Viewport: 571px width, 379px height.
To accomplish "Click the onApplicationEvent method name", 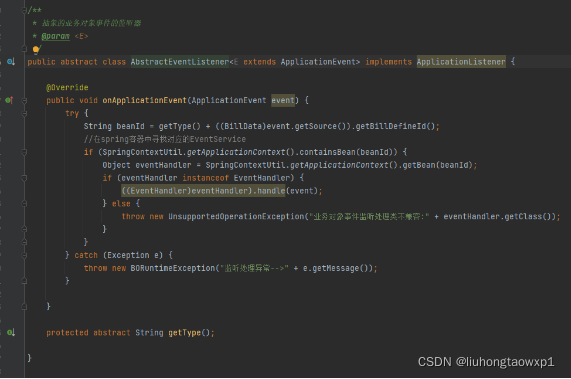I will (145, 100).
